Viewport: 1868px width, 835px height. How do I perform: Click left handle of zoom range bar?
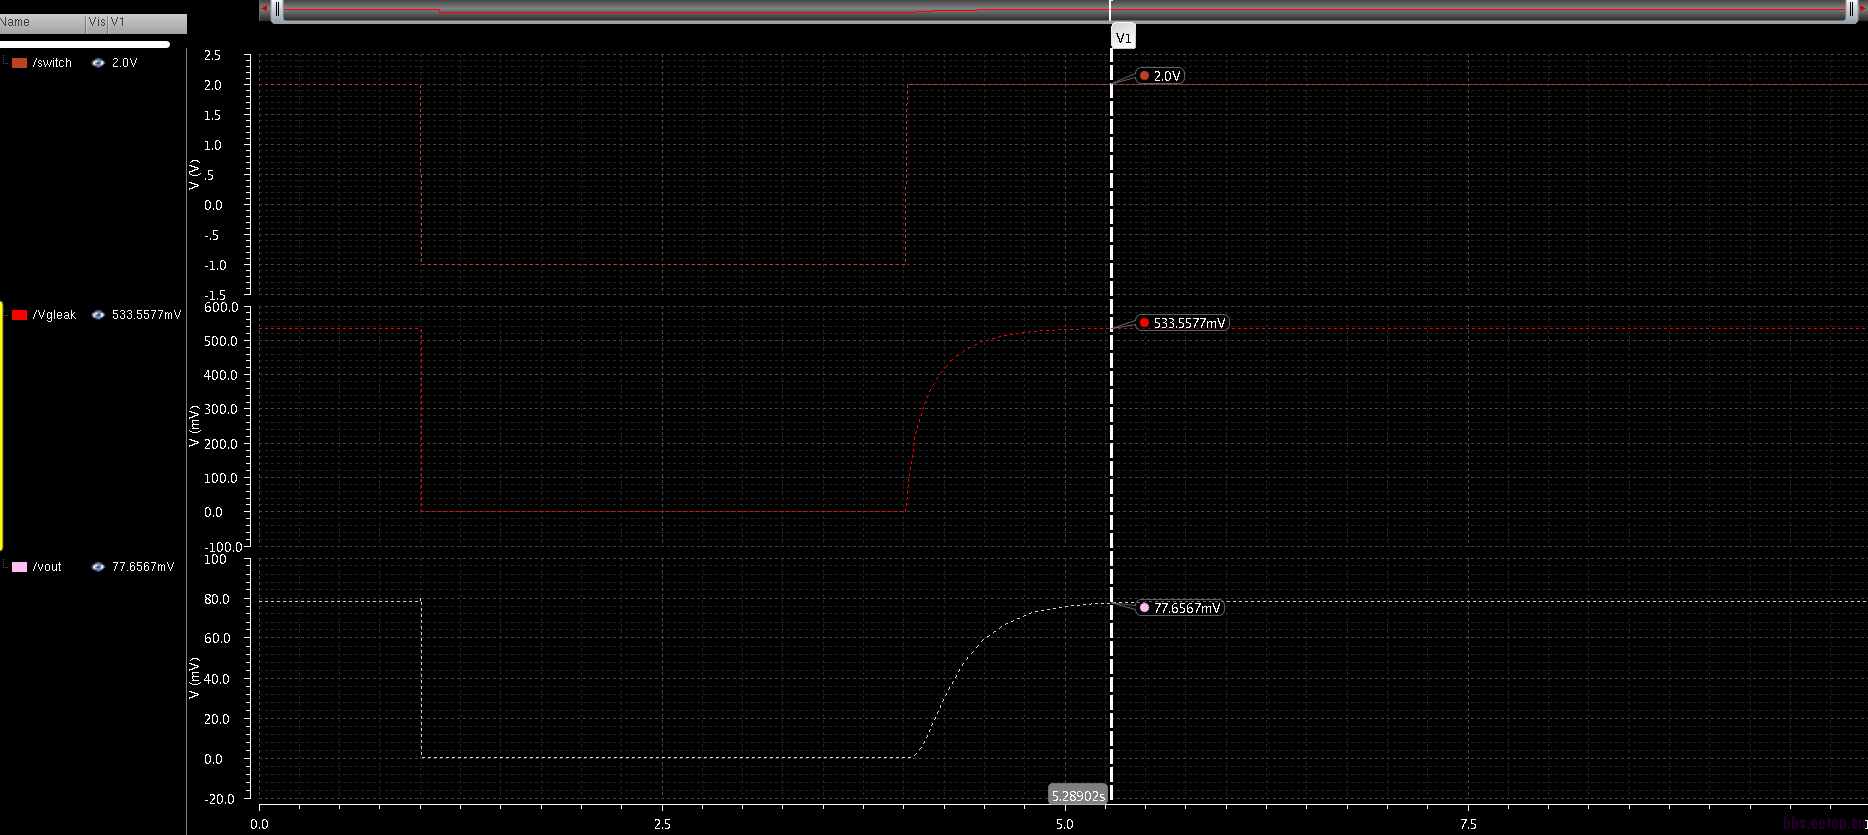coord(278,10)
